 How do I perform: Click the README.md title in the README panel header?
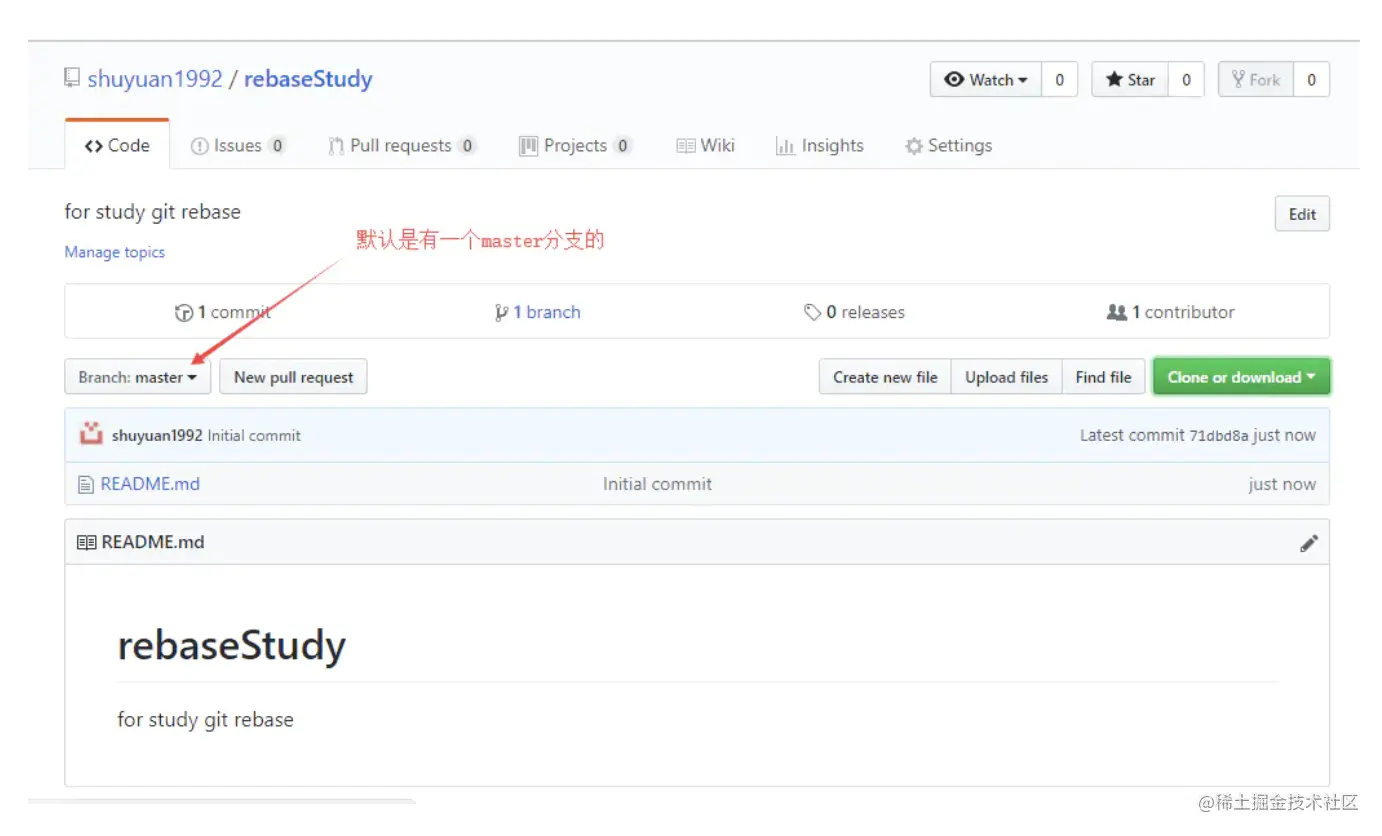tap(153, 542)
